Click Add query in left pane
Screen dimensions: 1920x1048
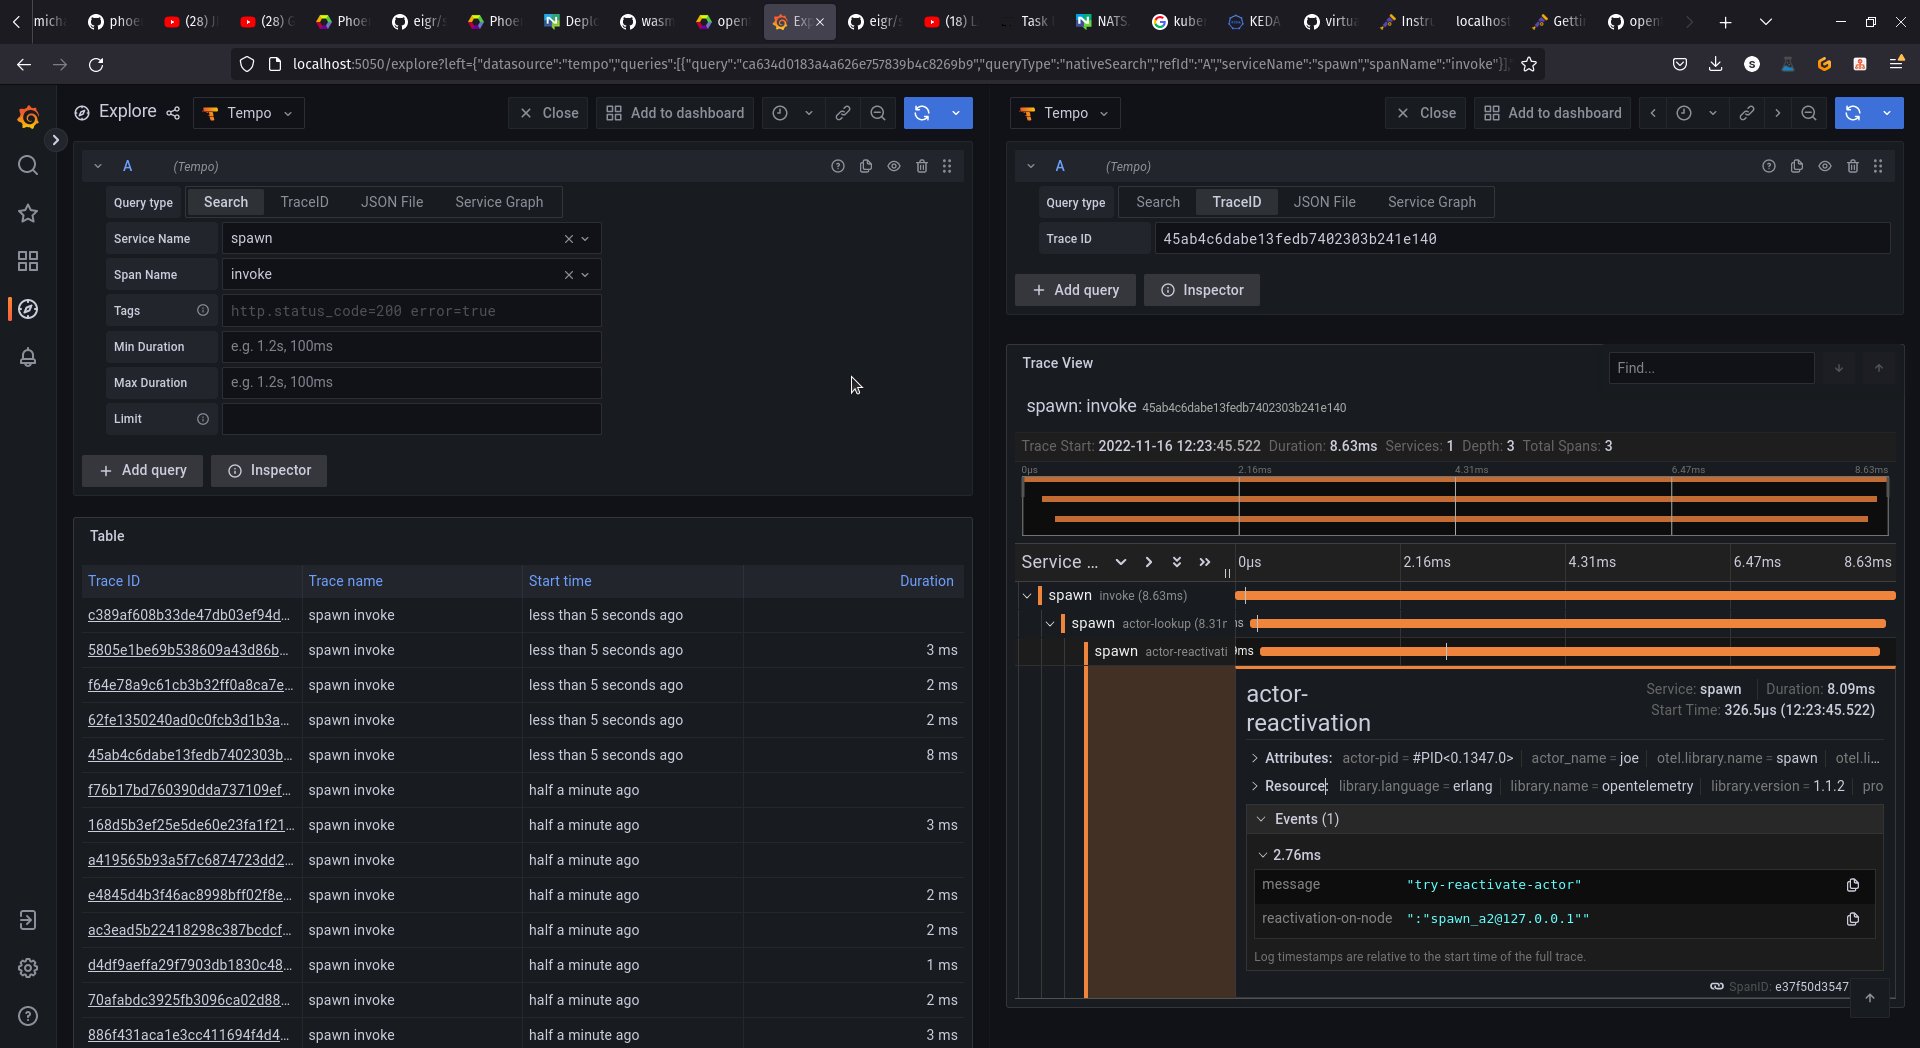tap(142, 470)
